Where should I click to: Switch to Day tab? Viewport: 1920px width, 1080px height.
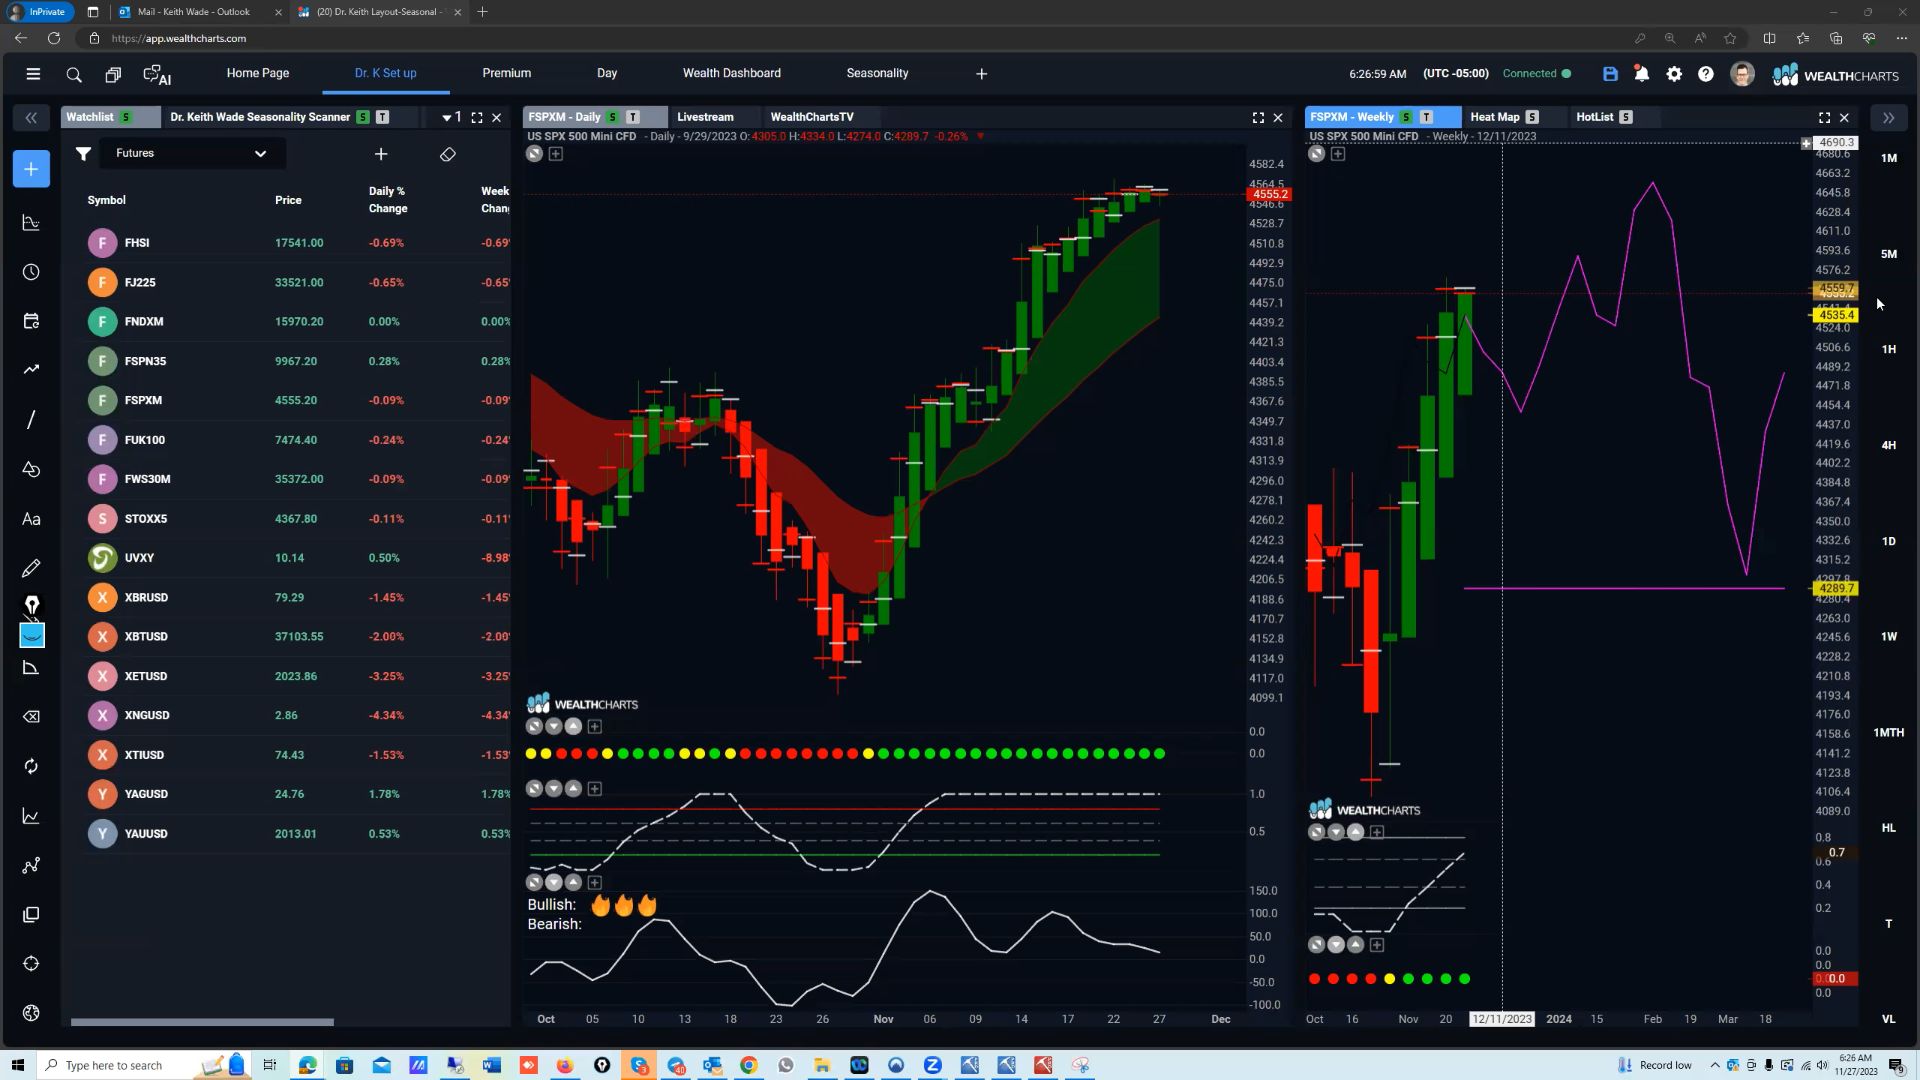607,74
